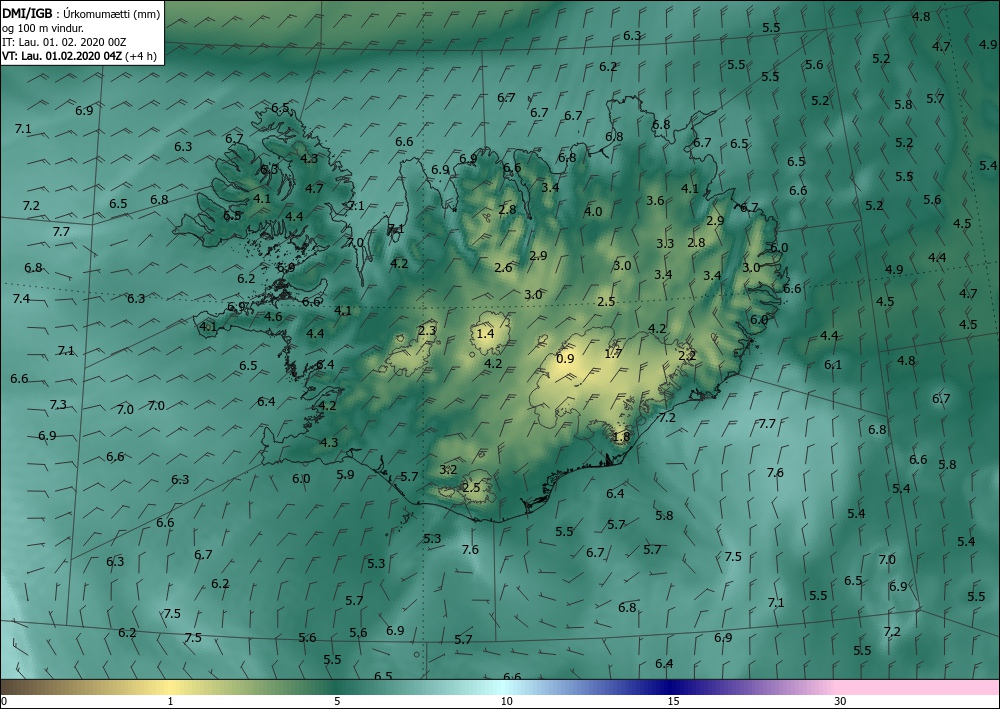Pick the dark navy section of the color bar
The height and width of the screenshot is (709, 1000).
[670, 687]
